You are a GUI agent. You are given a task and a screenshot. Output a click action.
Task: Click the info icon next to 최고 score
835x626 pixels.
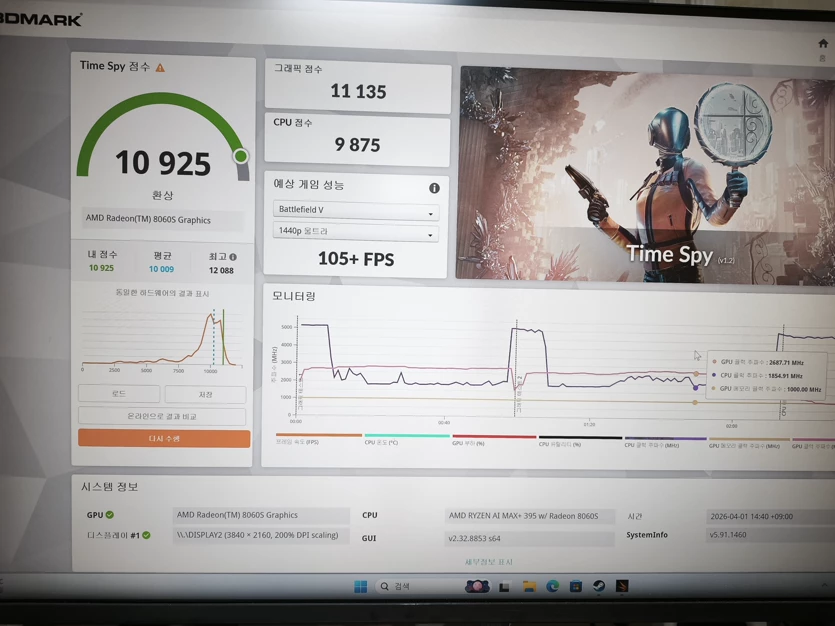233,257
